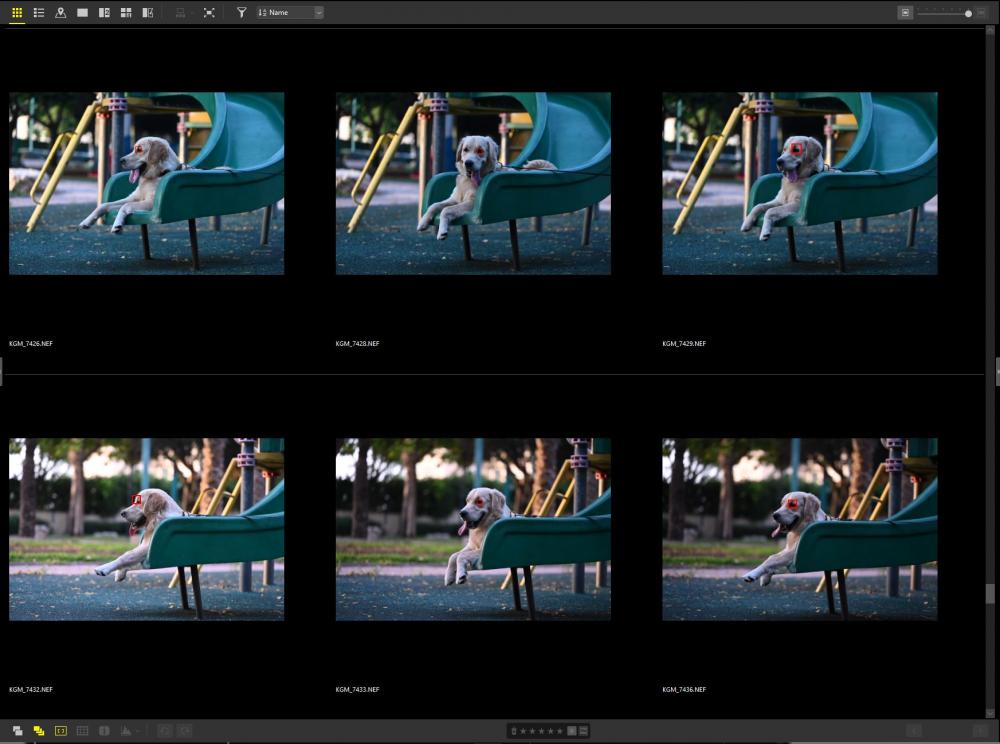The width and height of the screenshot is (1000, 744).
Task: Toggle the grid overlay icon in bottom bar
Action: point(82,731)
